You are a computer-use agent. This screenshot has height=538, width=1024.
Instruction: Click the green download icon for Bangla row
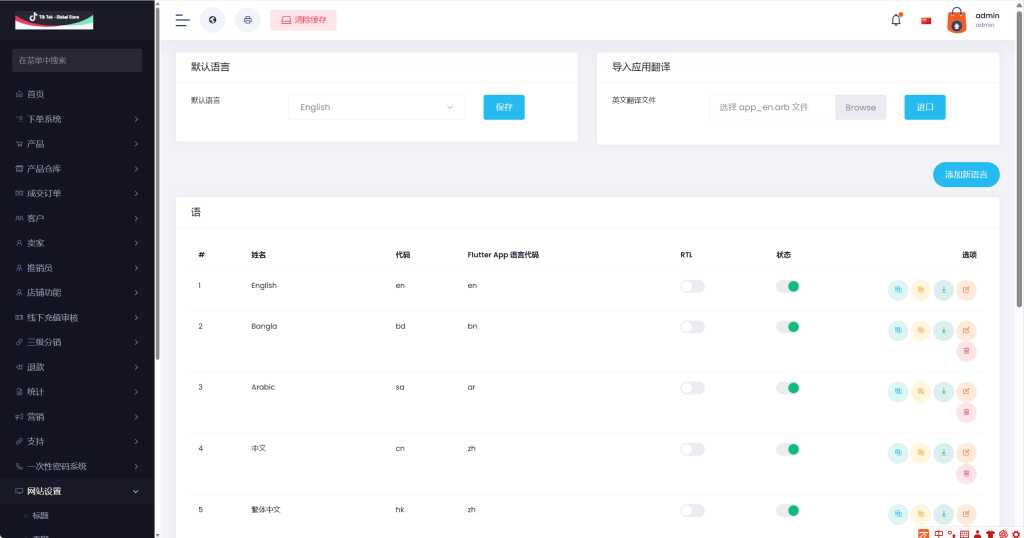click(944, 330)
